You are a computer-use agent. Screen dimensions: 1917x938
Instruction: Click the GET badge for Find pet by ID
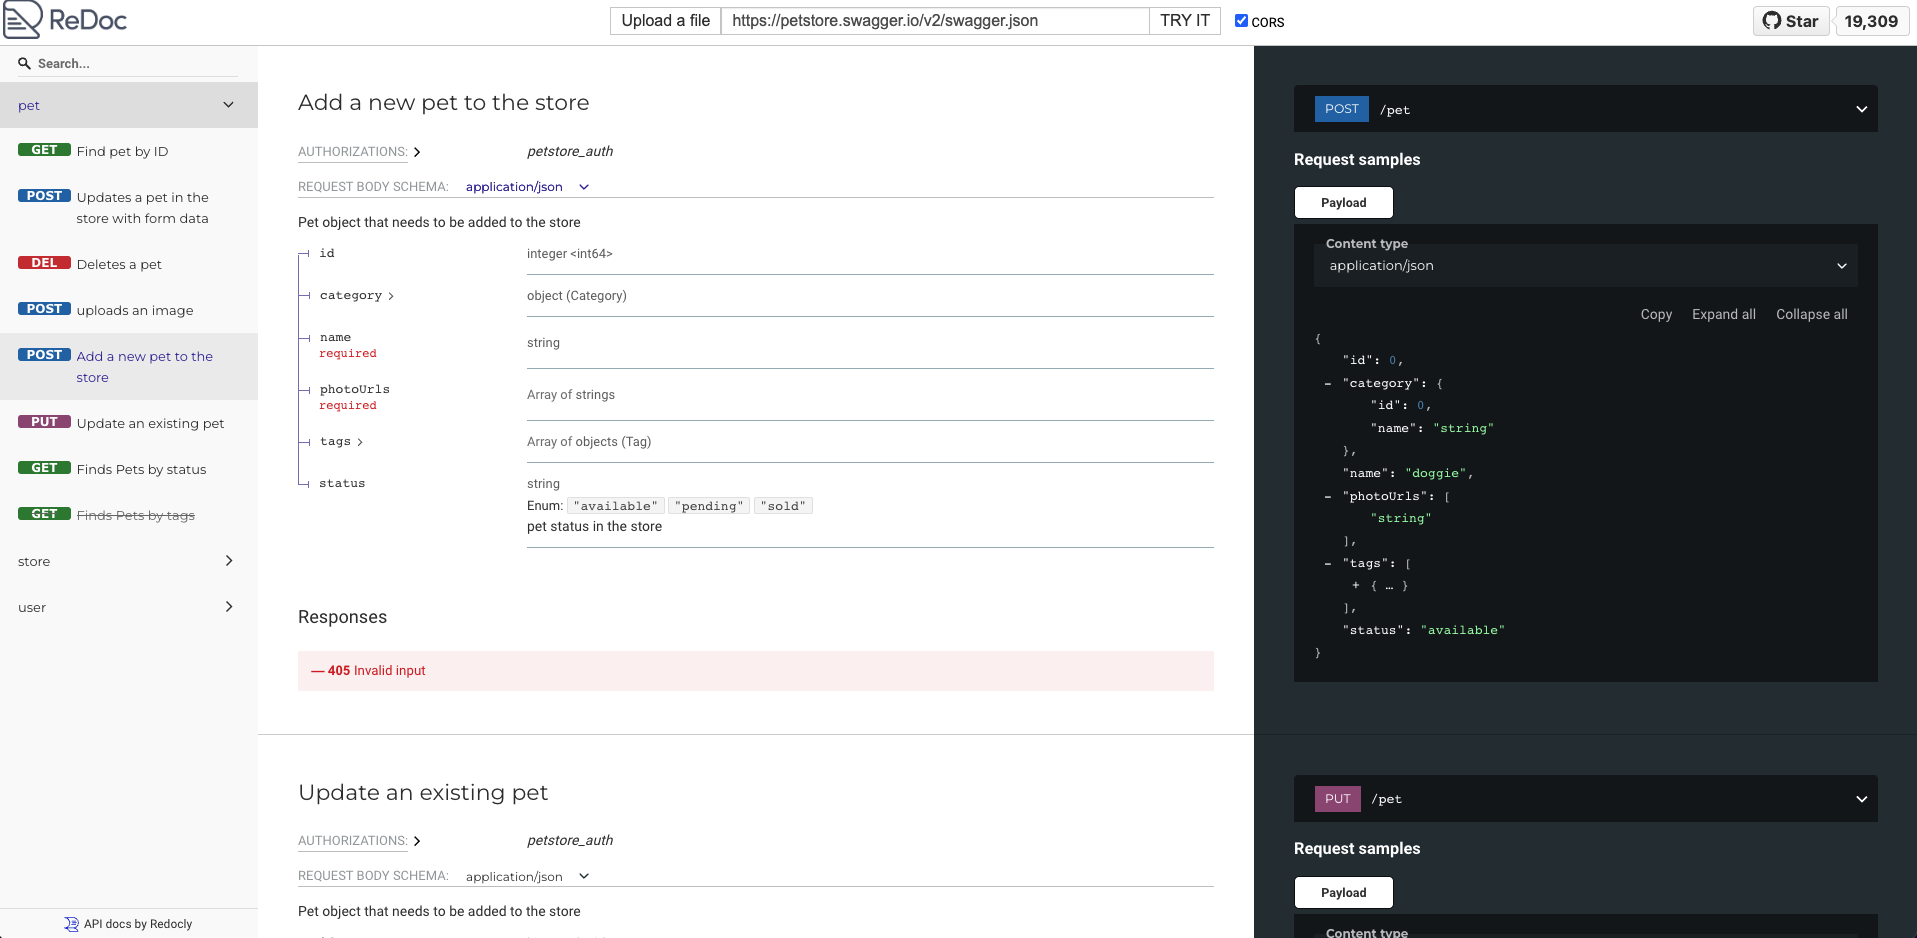tap(44, 150)
